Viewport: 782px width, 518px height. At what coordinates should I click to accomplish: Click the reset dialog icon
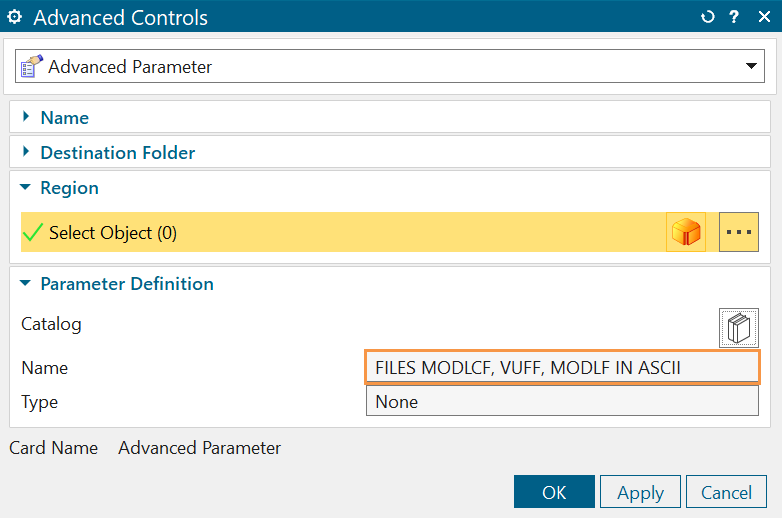point(709,18)
